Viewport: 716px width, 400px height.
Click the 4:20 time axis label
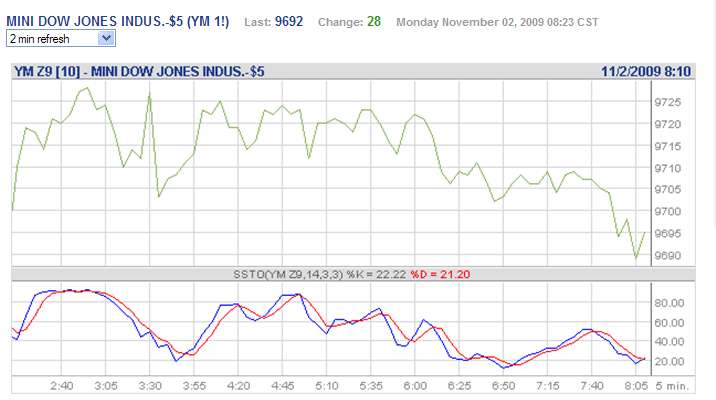click(238, 386)
